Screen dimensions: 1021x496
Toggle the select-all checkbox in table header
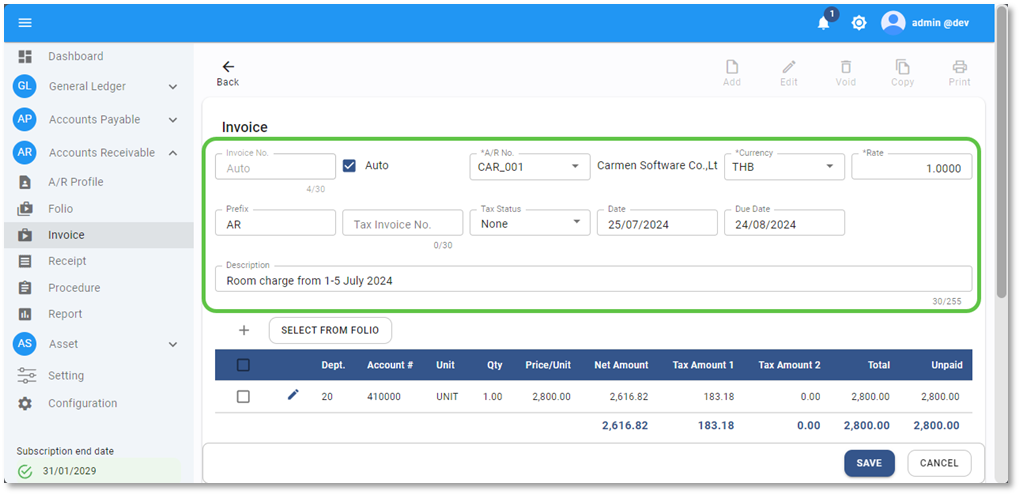pyautogui.click(x=243, y=365)
